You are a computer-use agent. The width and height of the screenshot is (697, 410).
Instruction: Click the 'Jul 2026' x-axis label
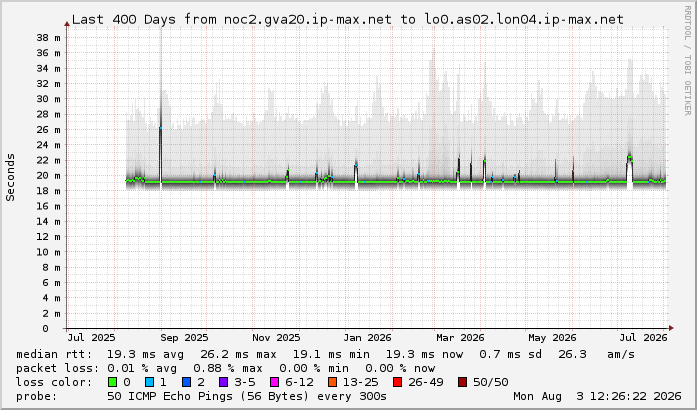[x=643, y=338]
